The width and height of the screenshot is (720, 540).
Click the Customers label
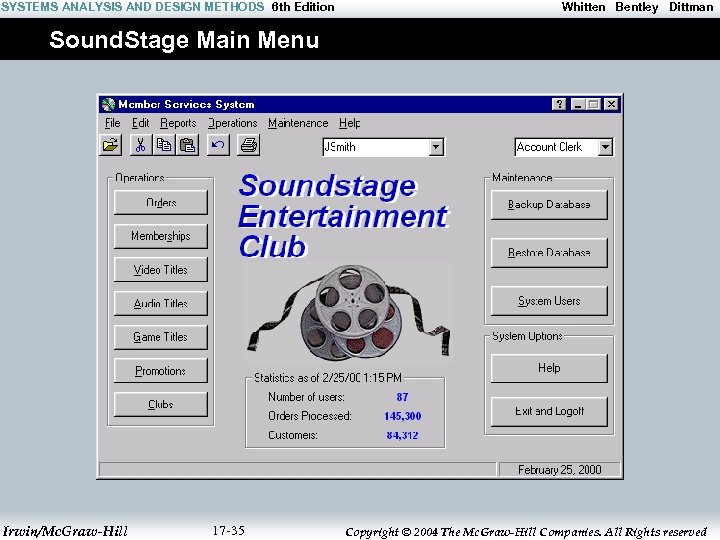pyautogui.click(x=293, y=435)
